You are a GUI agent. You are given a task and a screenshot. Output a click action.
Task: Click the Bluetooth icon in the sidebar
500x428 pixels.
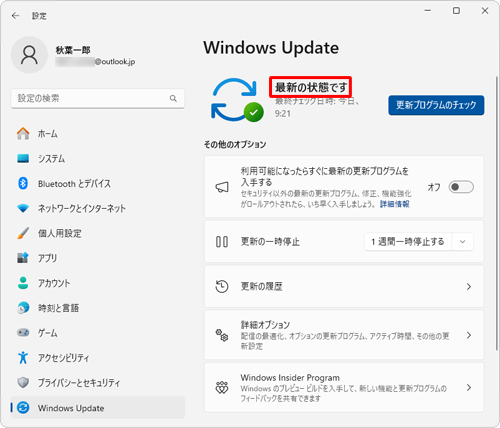(x=23, y=183)
